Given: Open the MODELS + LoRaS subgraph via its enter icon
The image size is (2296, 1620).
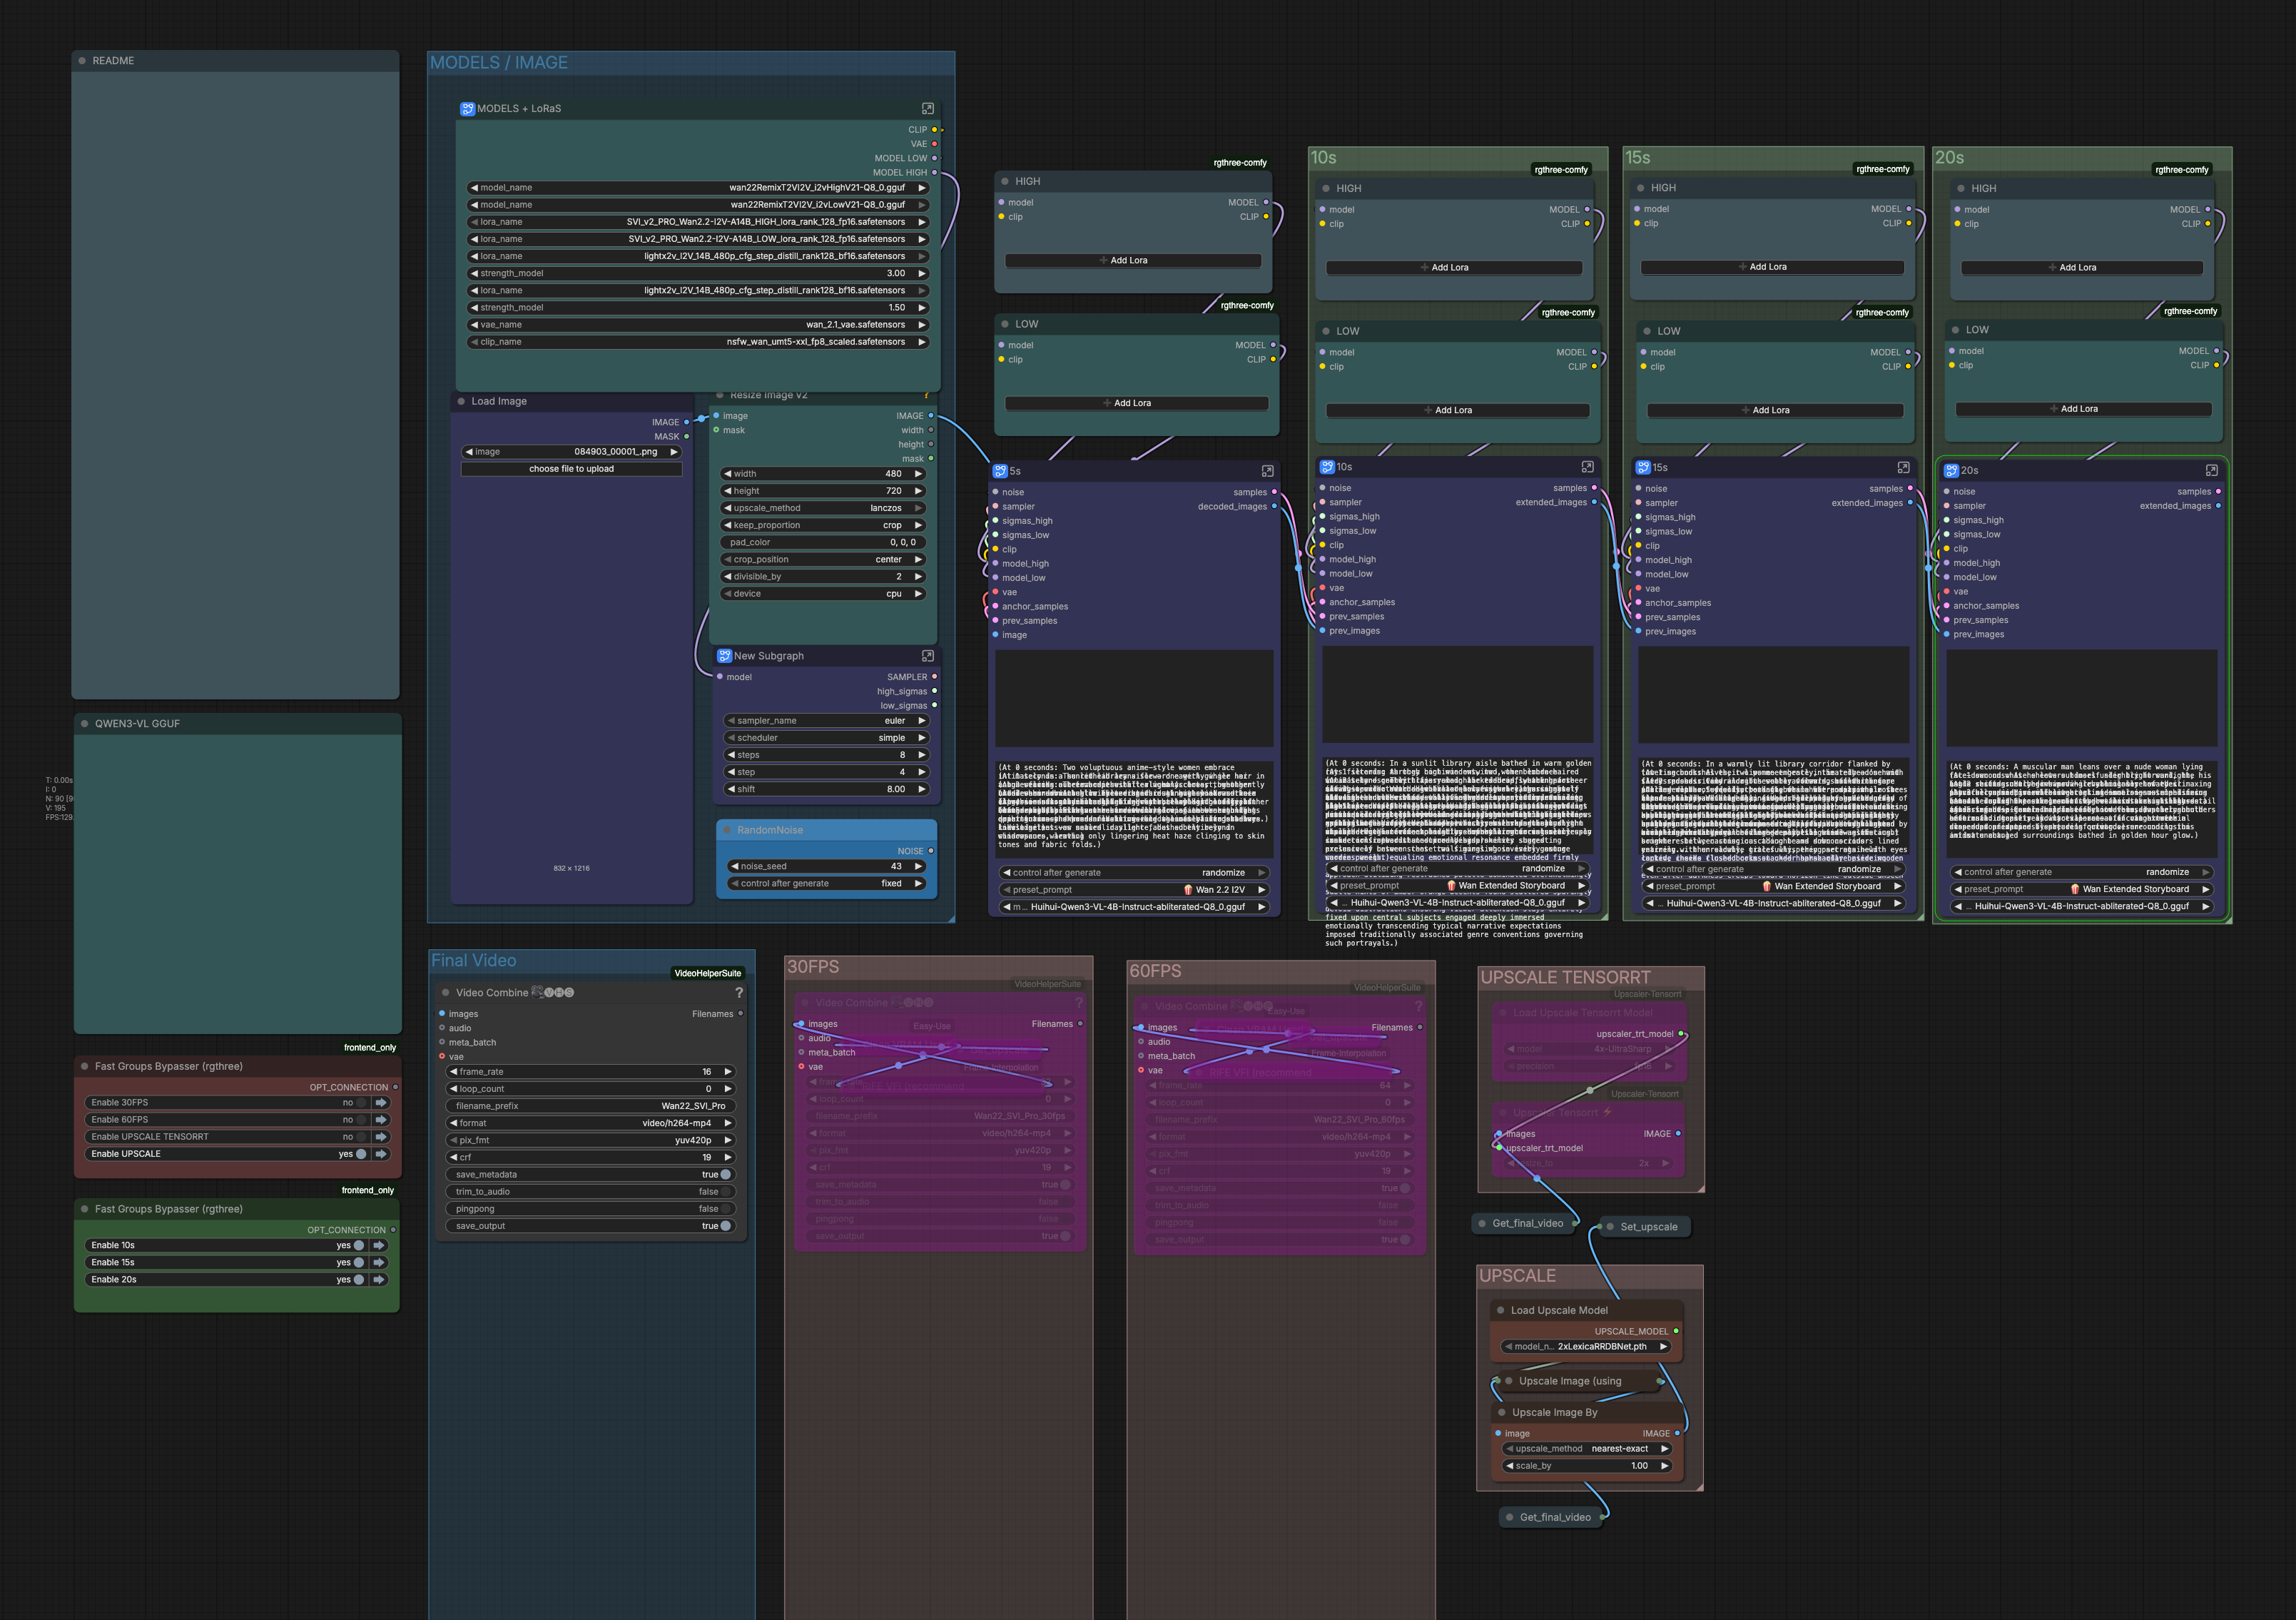Looking at the screenshot, I should 927,108.
